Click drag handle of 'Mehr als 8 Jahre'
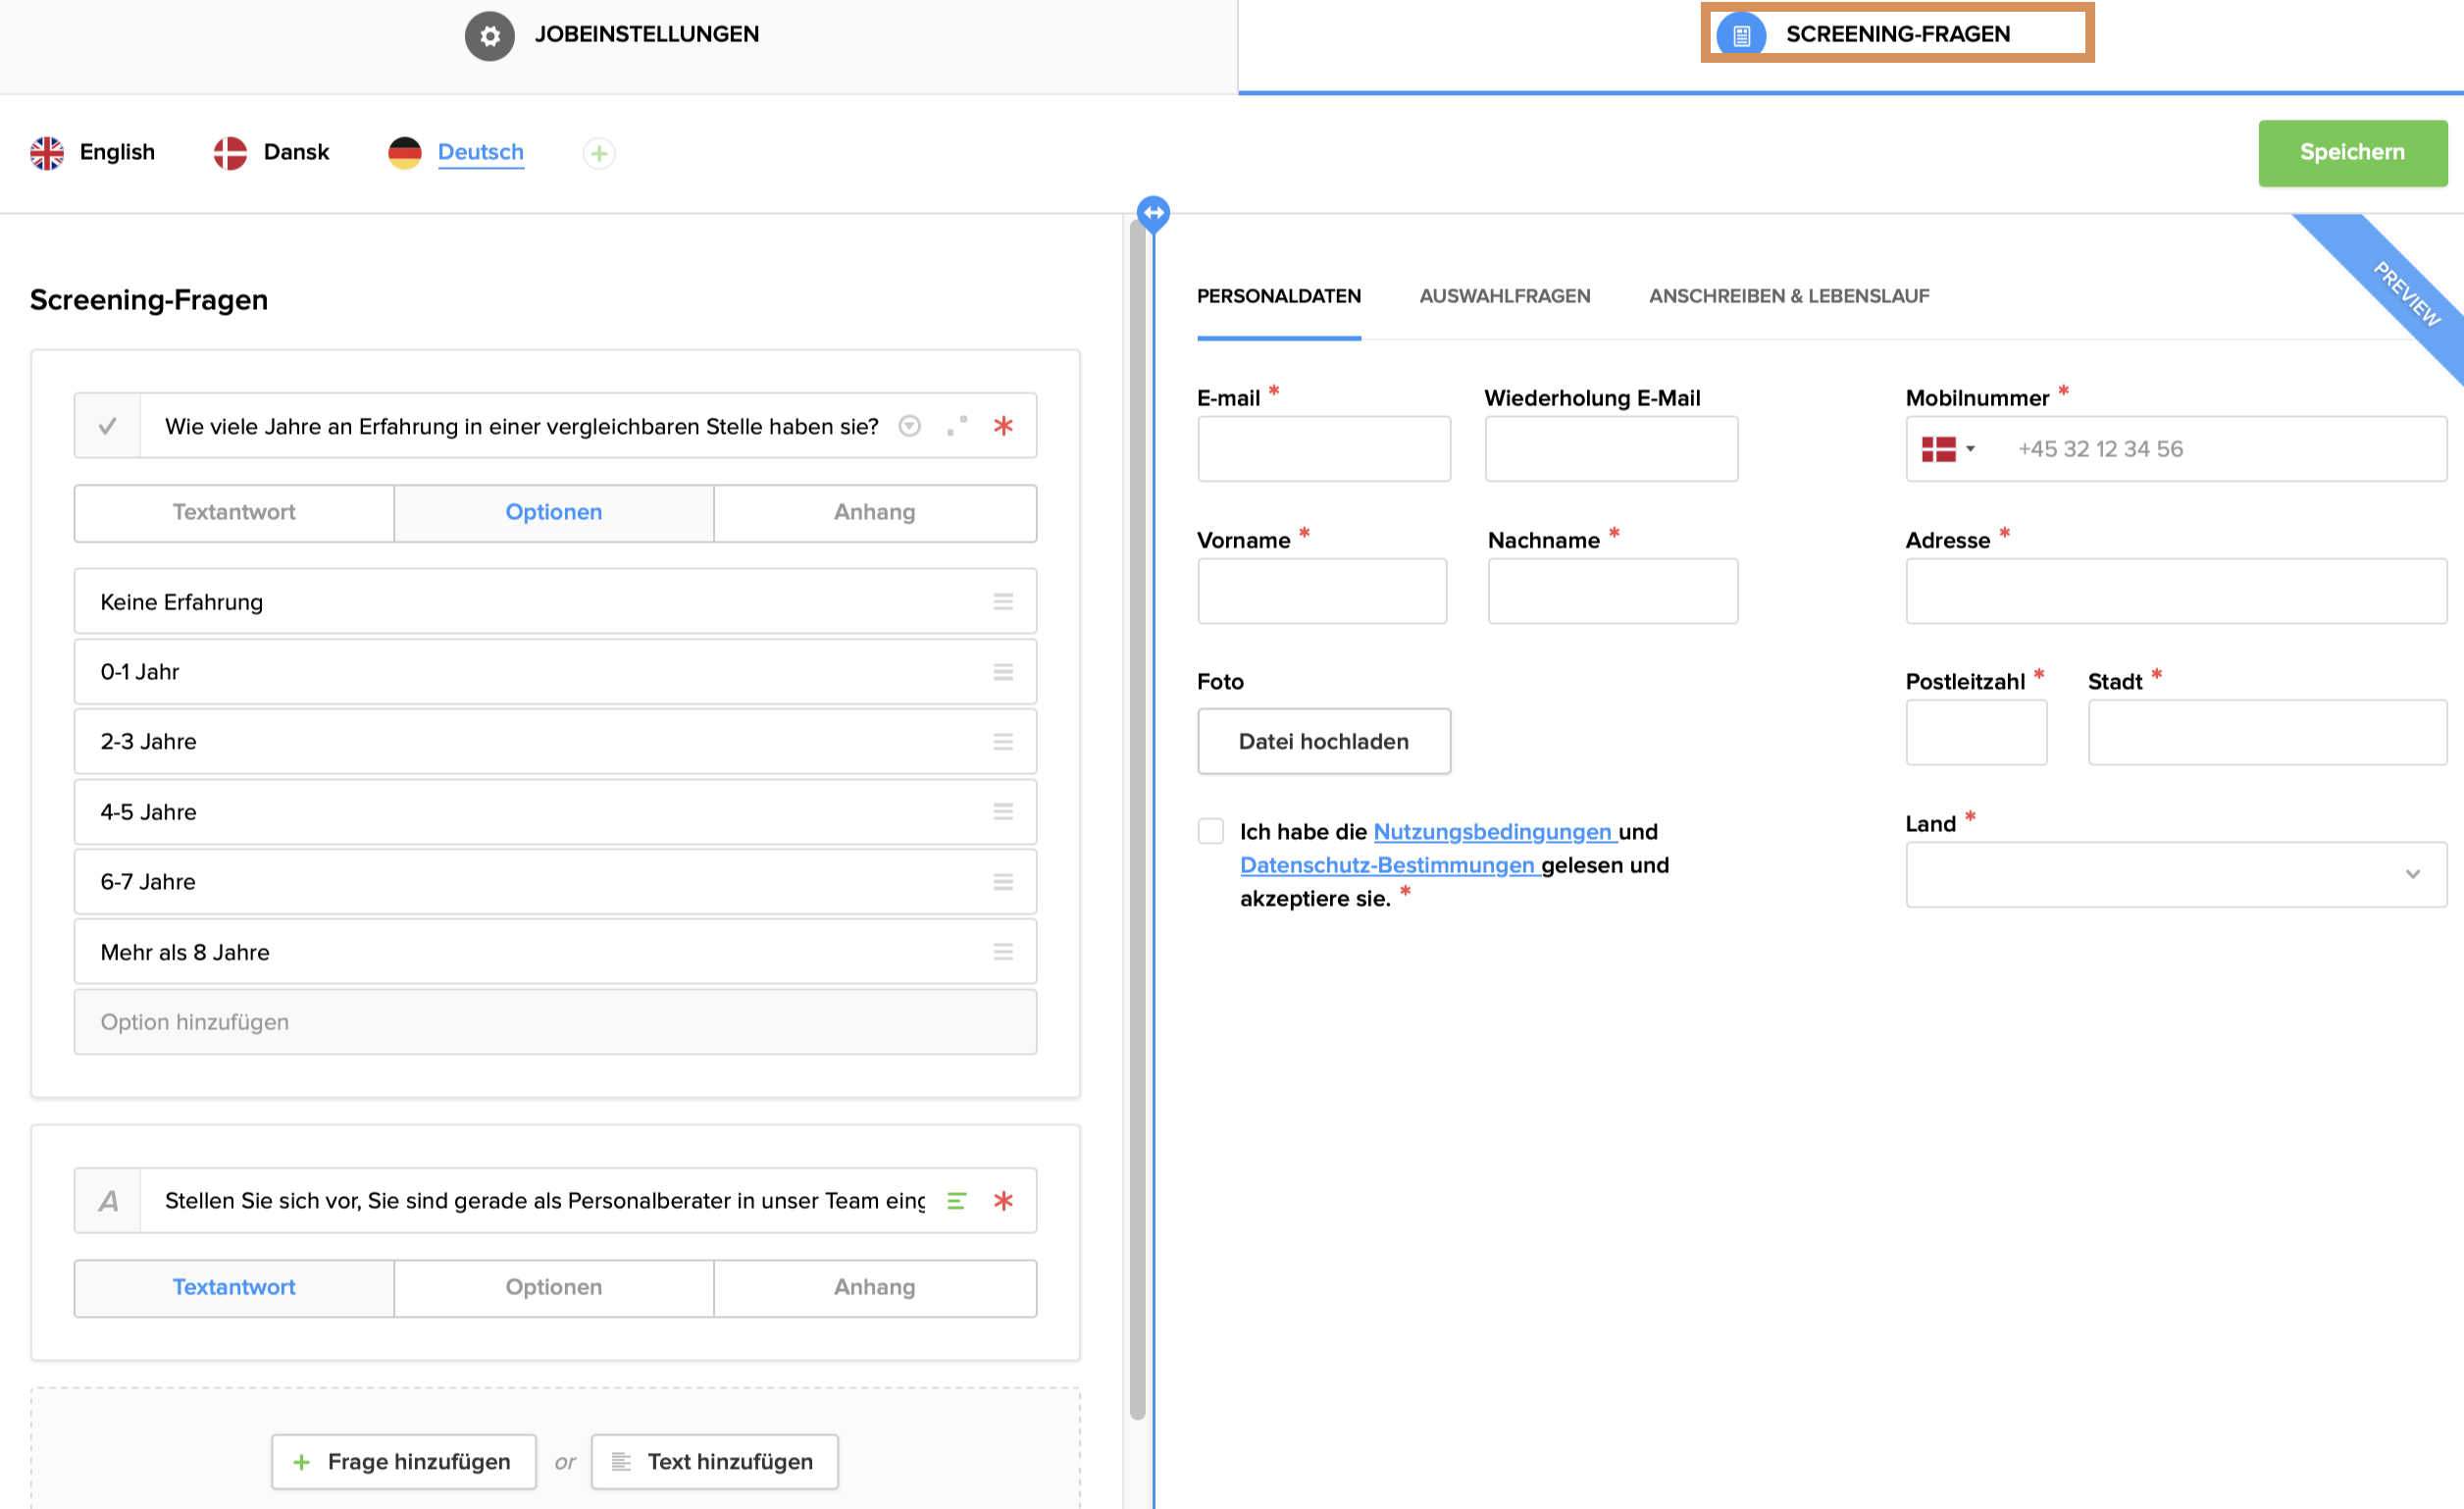Viewport: 2464px width, 1509px height. pos(1003,951)
